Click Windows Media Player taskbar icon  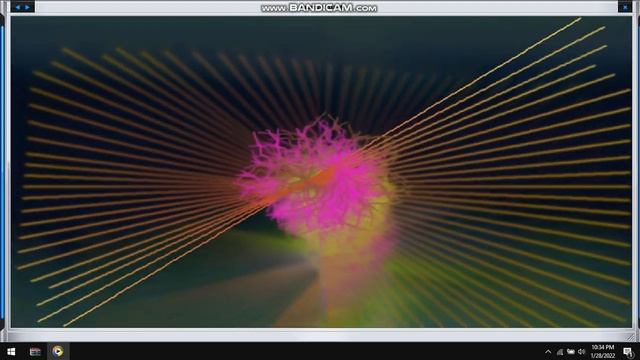click(x=58, y=351)
